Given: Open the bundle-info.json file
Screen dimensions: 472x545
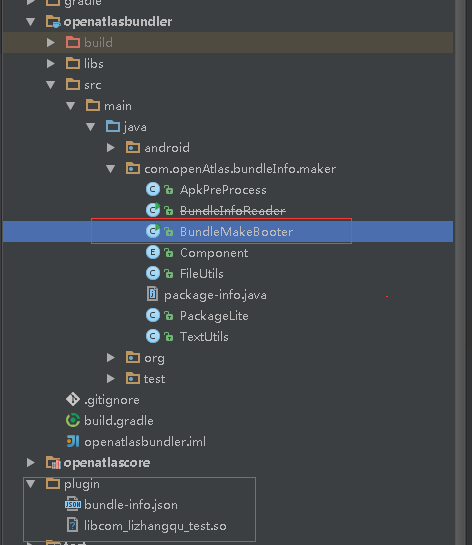Looking at the screenshot, I should (131, 505).
